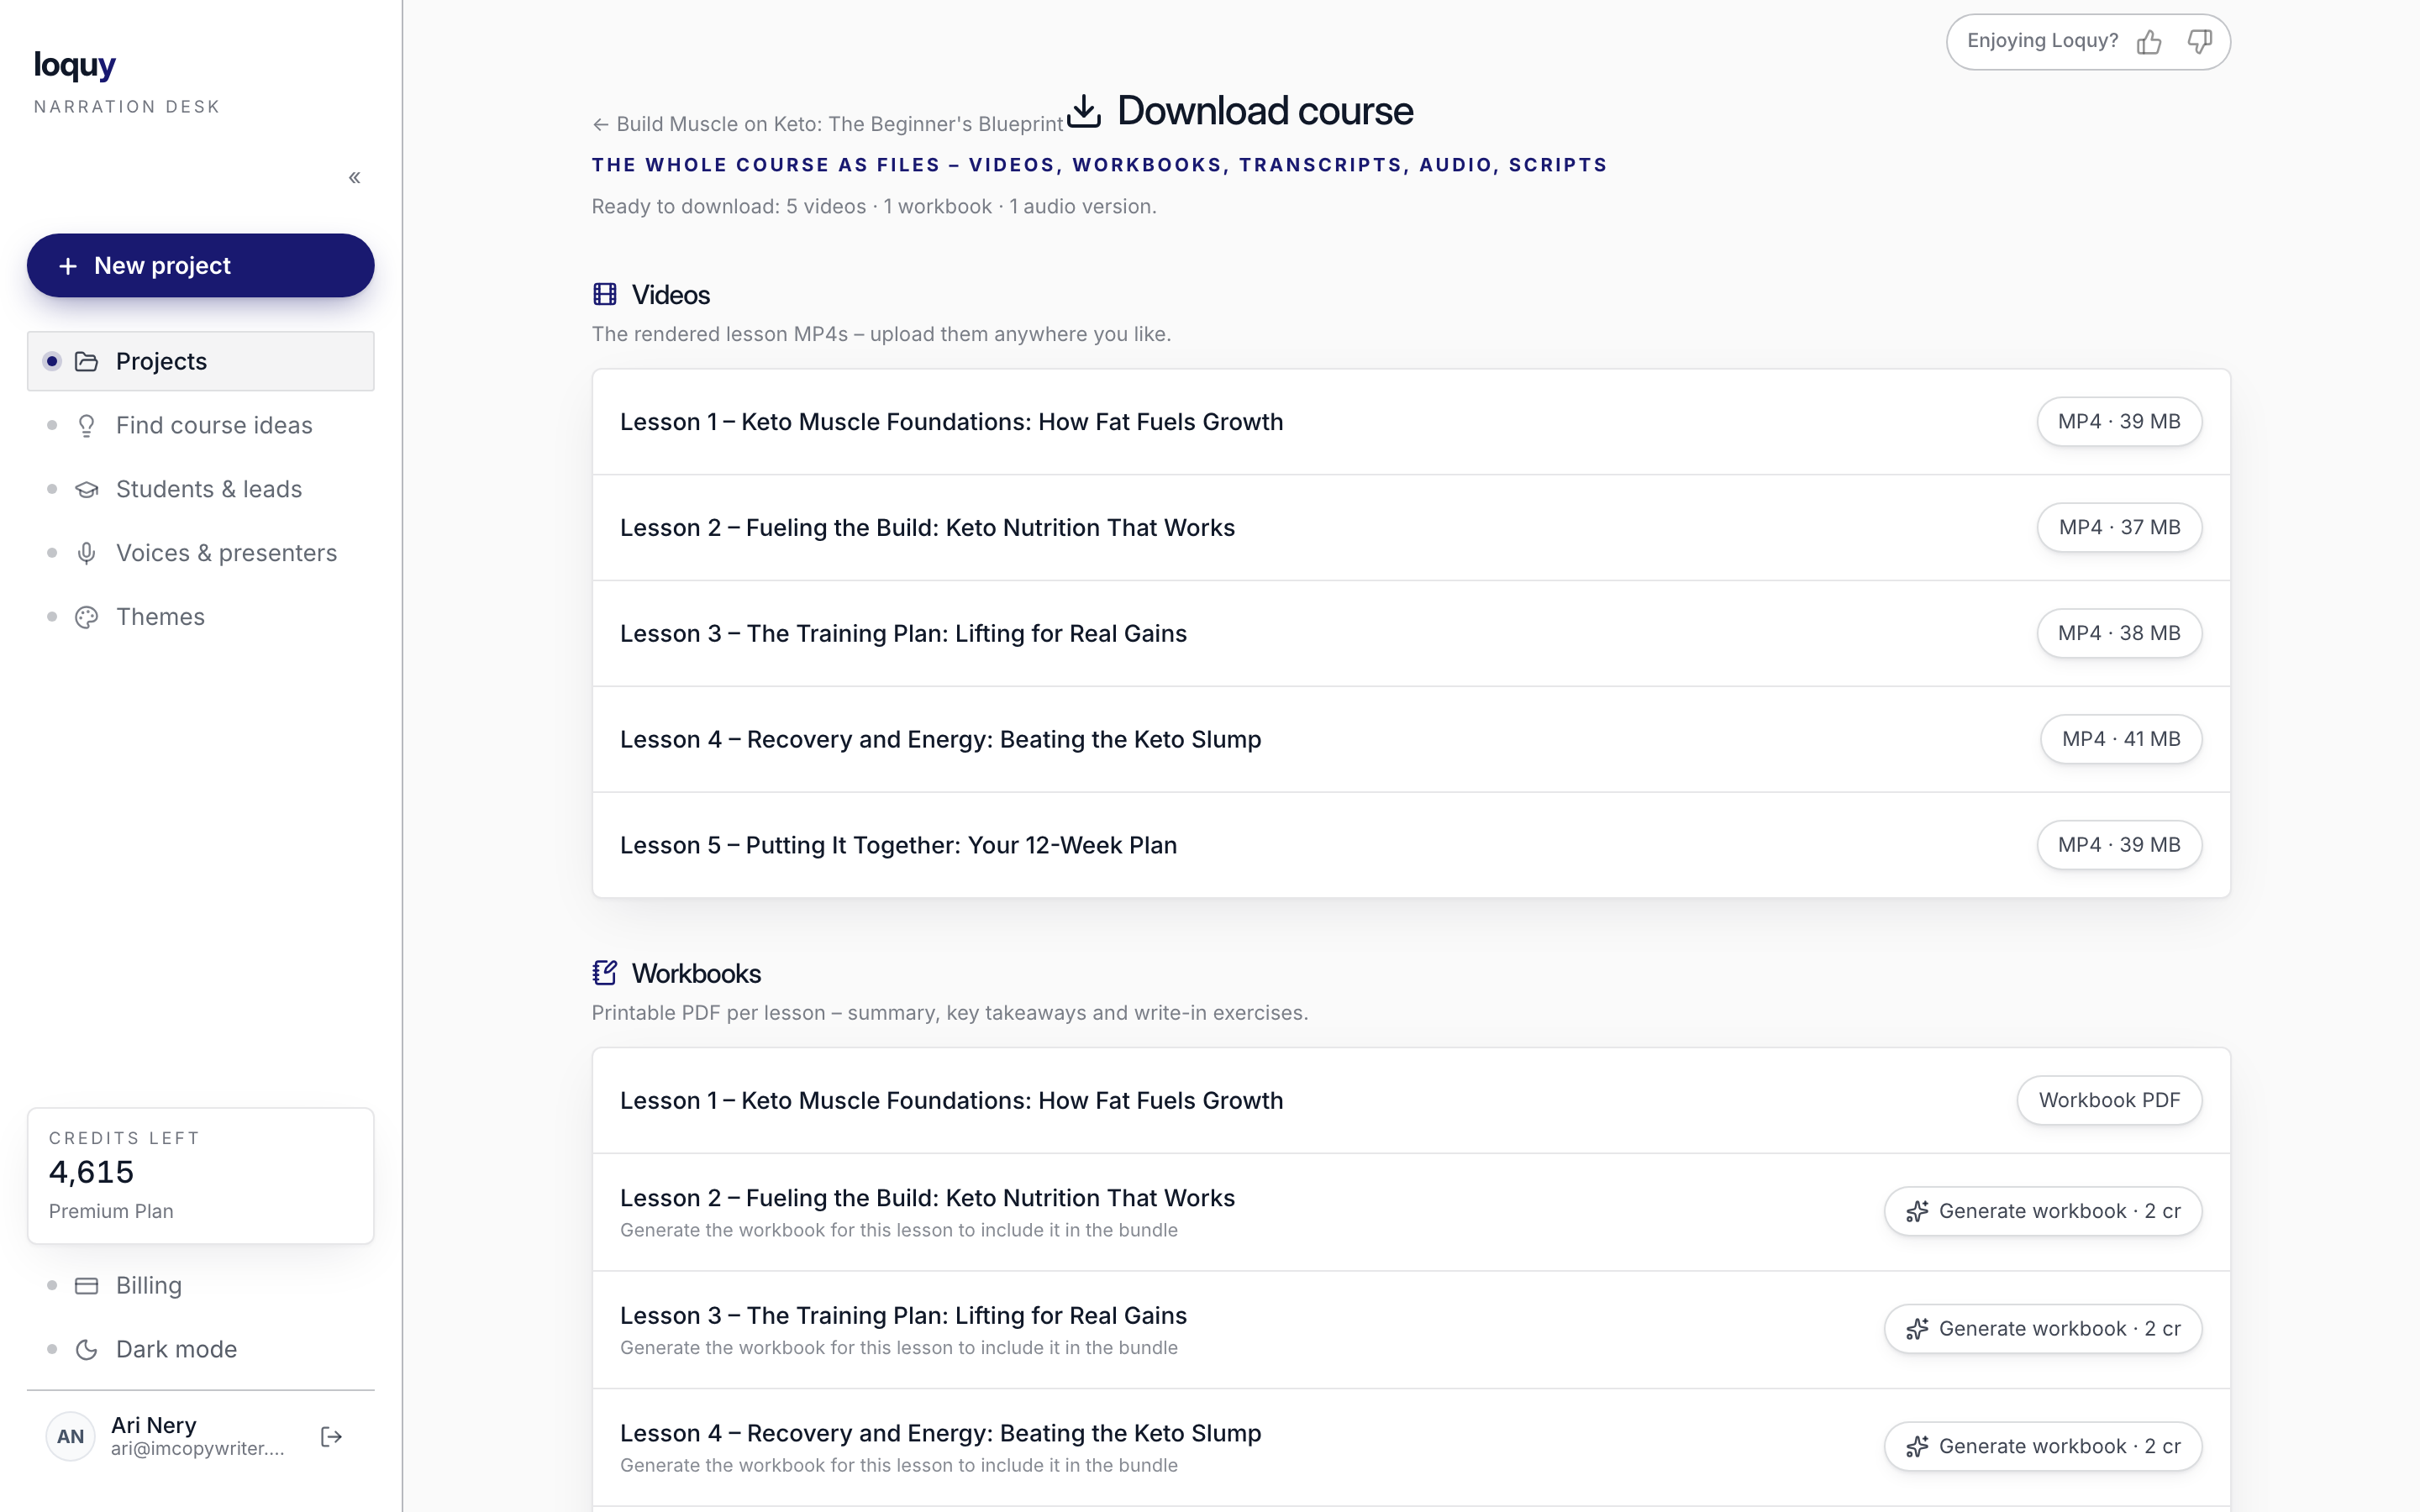Download Lesson 2 MP4 · 37 MB

[2119, 528]
